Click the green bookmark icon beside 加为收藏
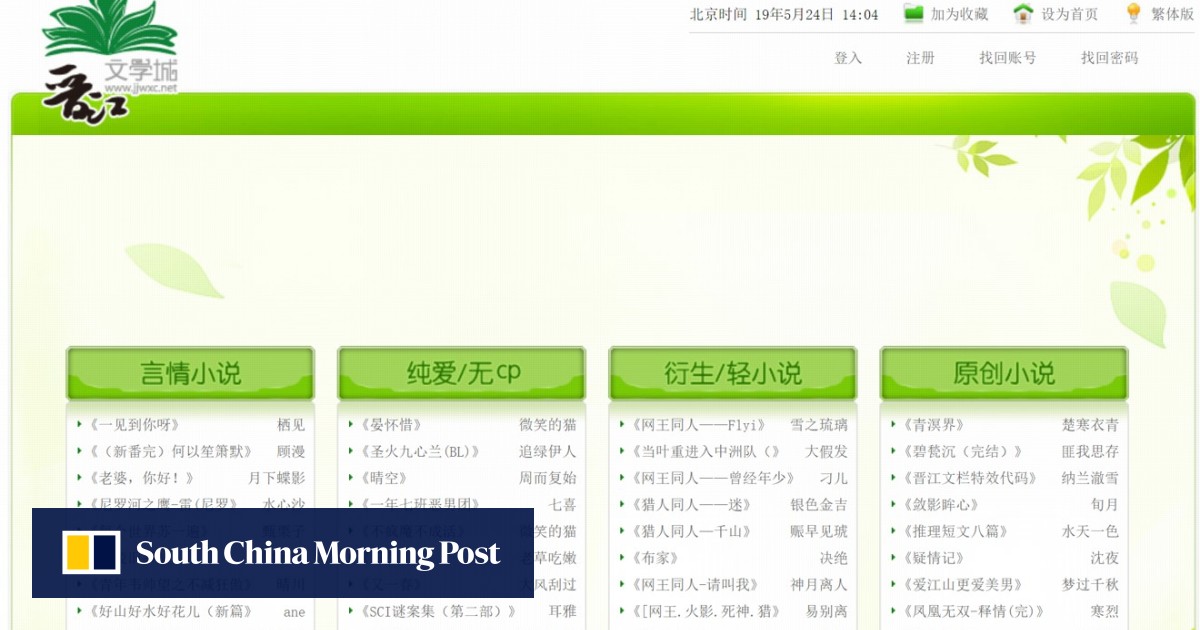The image size is (1200, 630). pyautogui.click(x=913, y=14)
